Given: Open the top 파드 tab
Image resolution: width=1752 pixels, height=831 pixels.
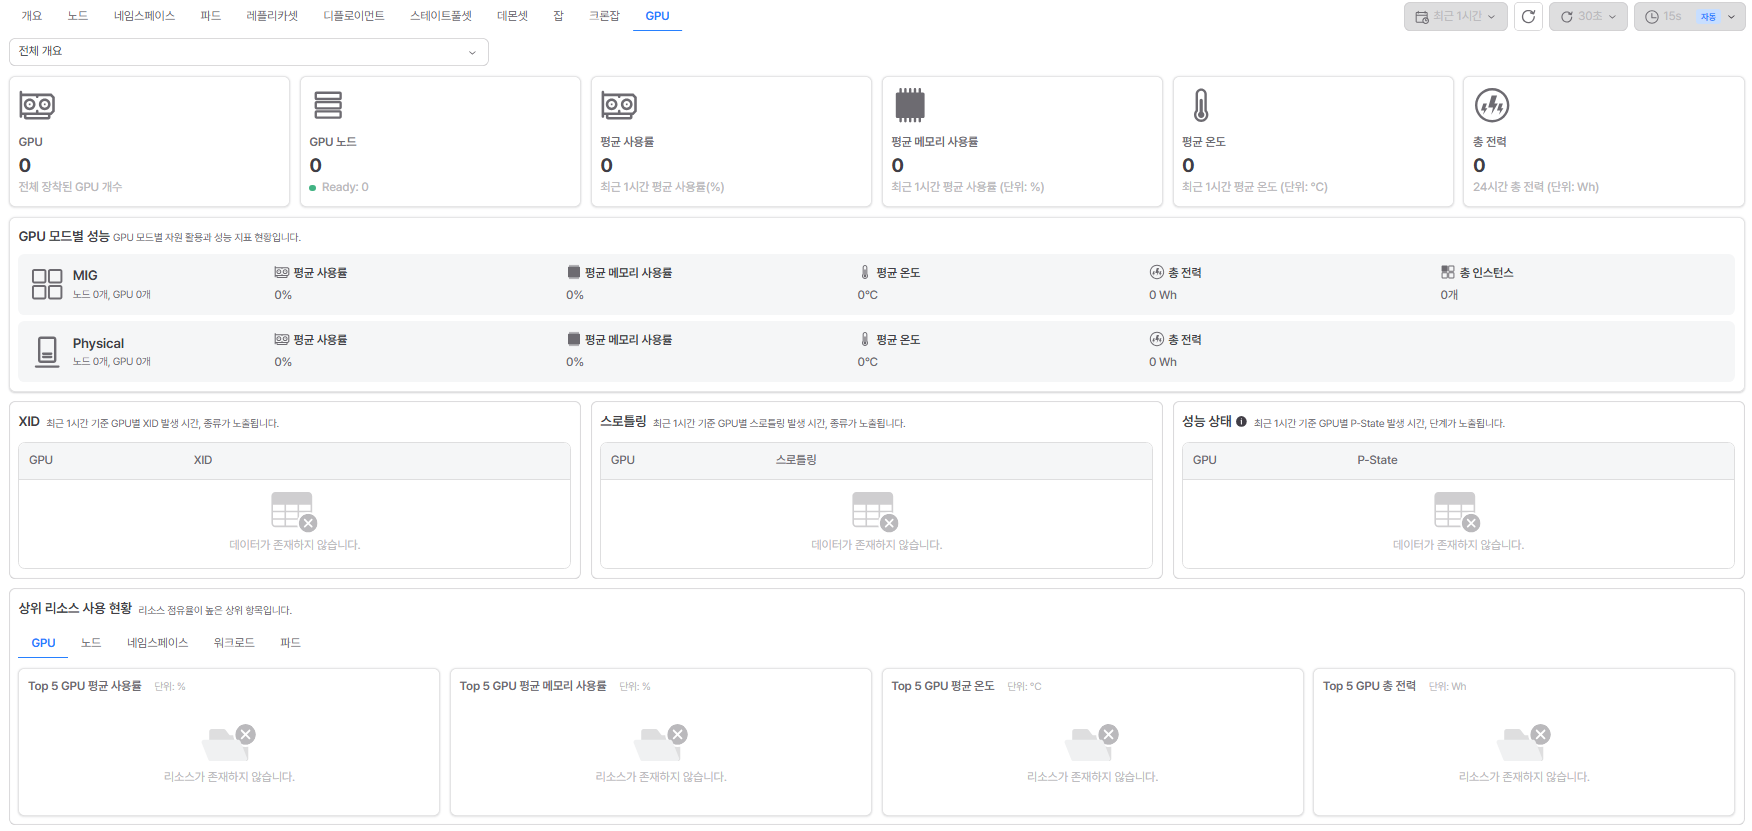Looking at the screenshot, I should click(x=210, y=16).
